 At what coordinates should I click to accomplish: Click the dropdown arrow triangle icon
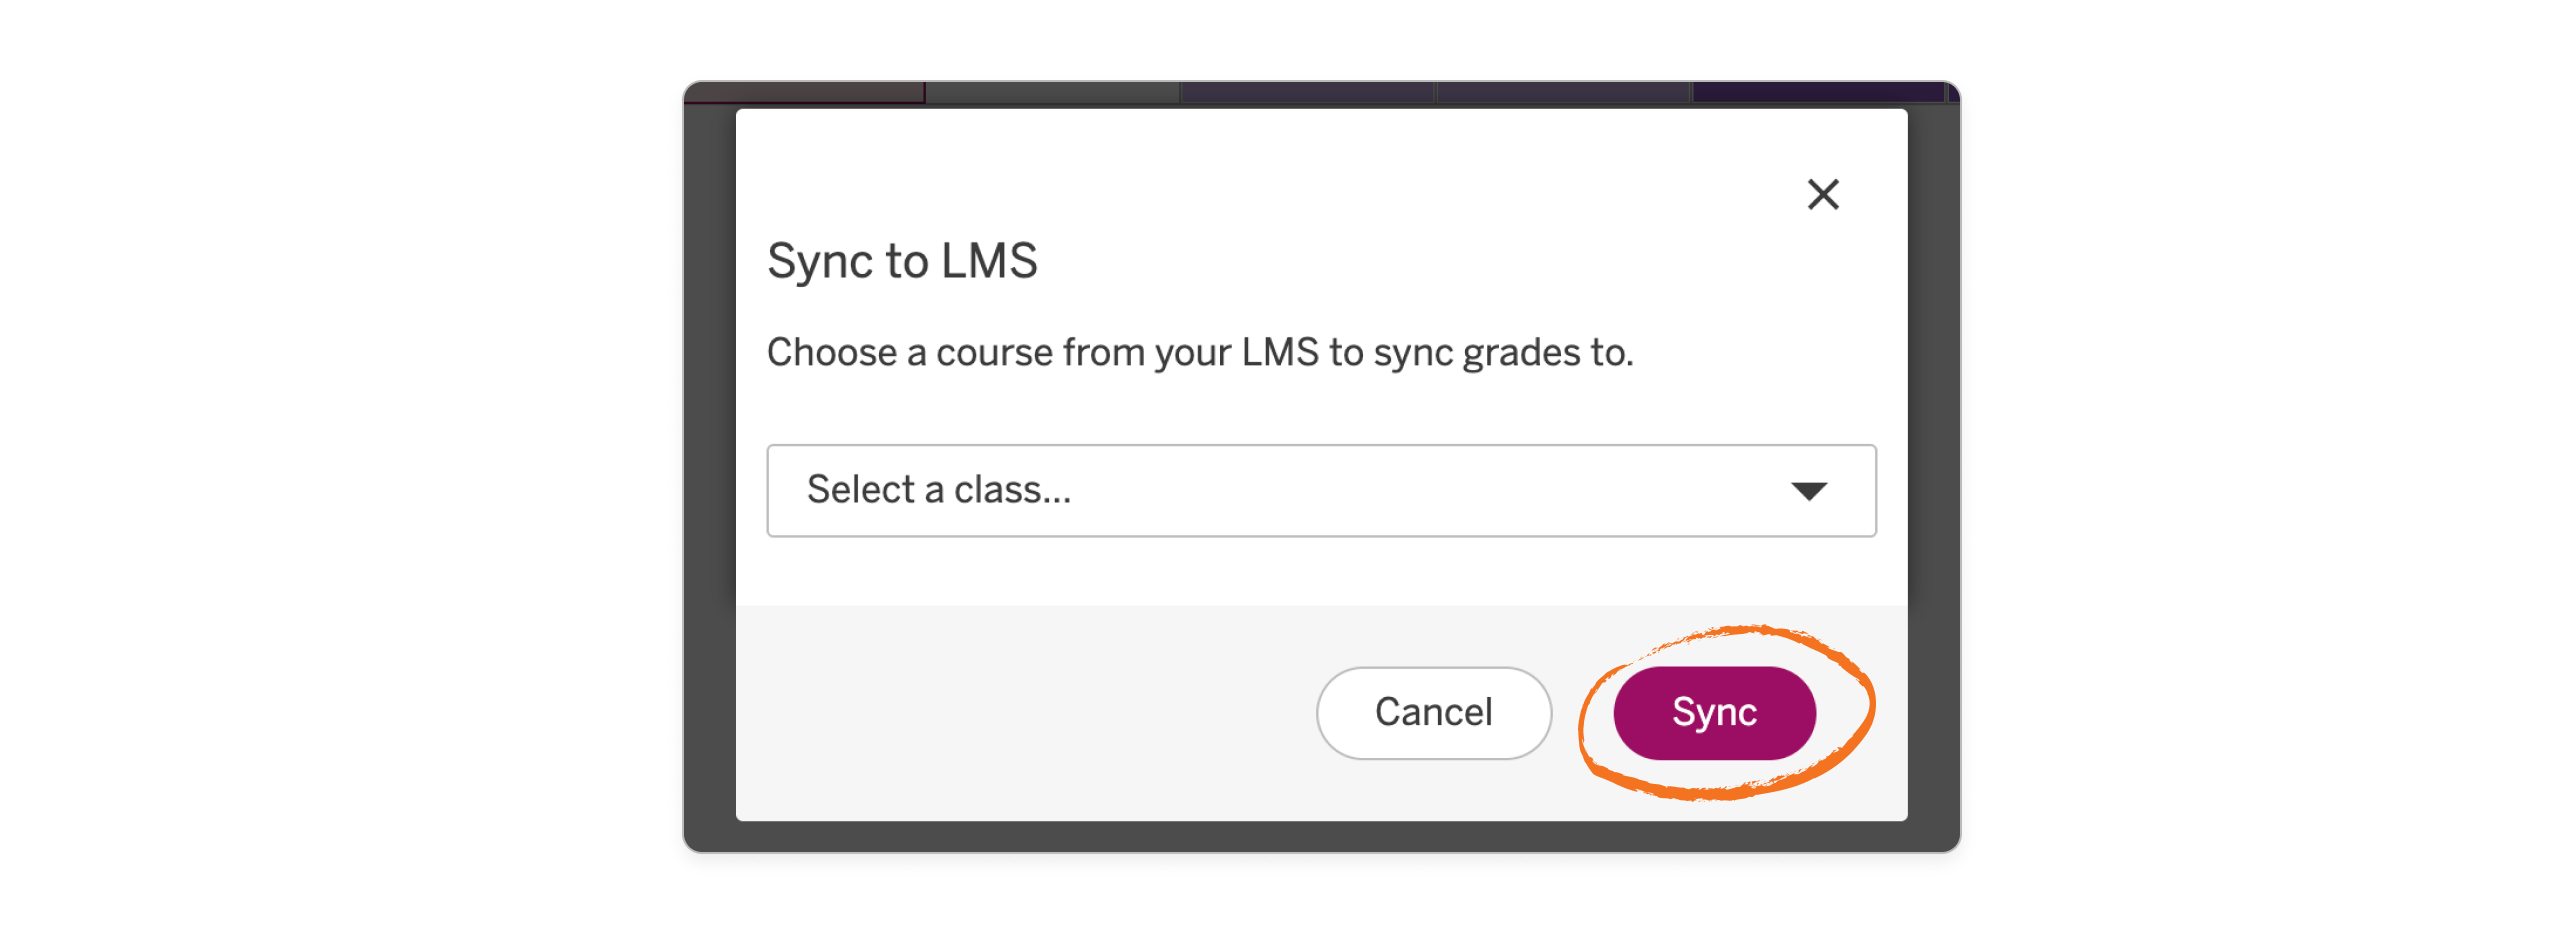(x=1808, y=491)
